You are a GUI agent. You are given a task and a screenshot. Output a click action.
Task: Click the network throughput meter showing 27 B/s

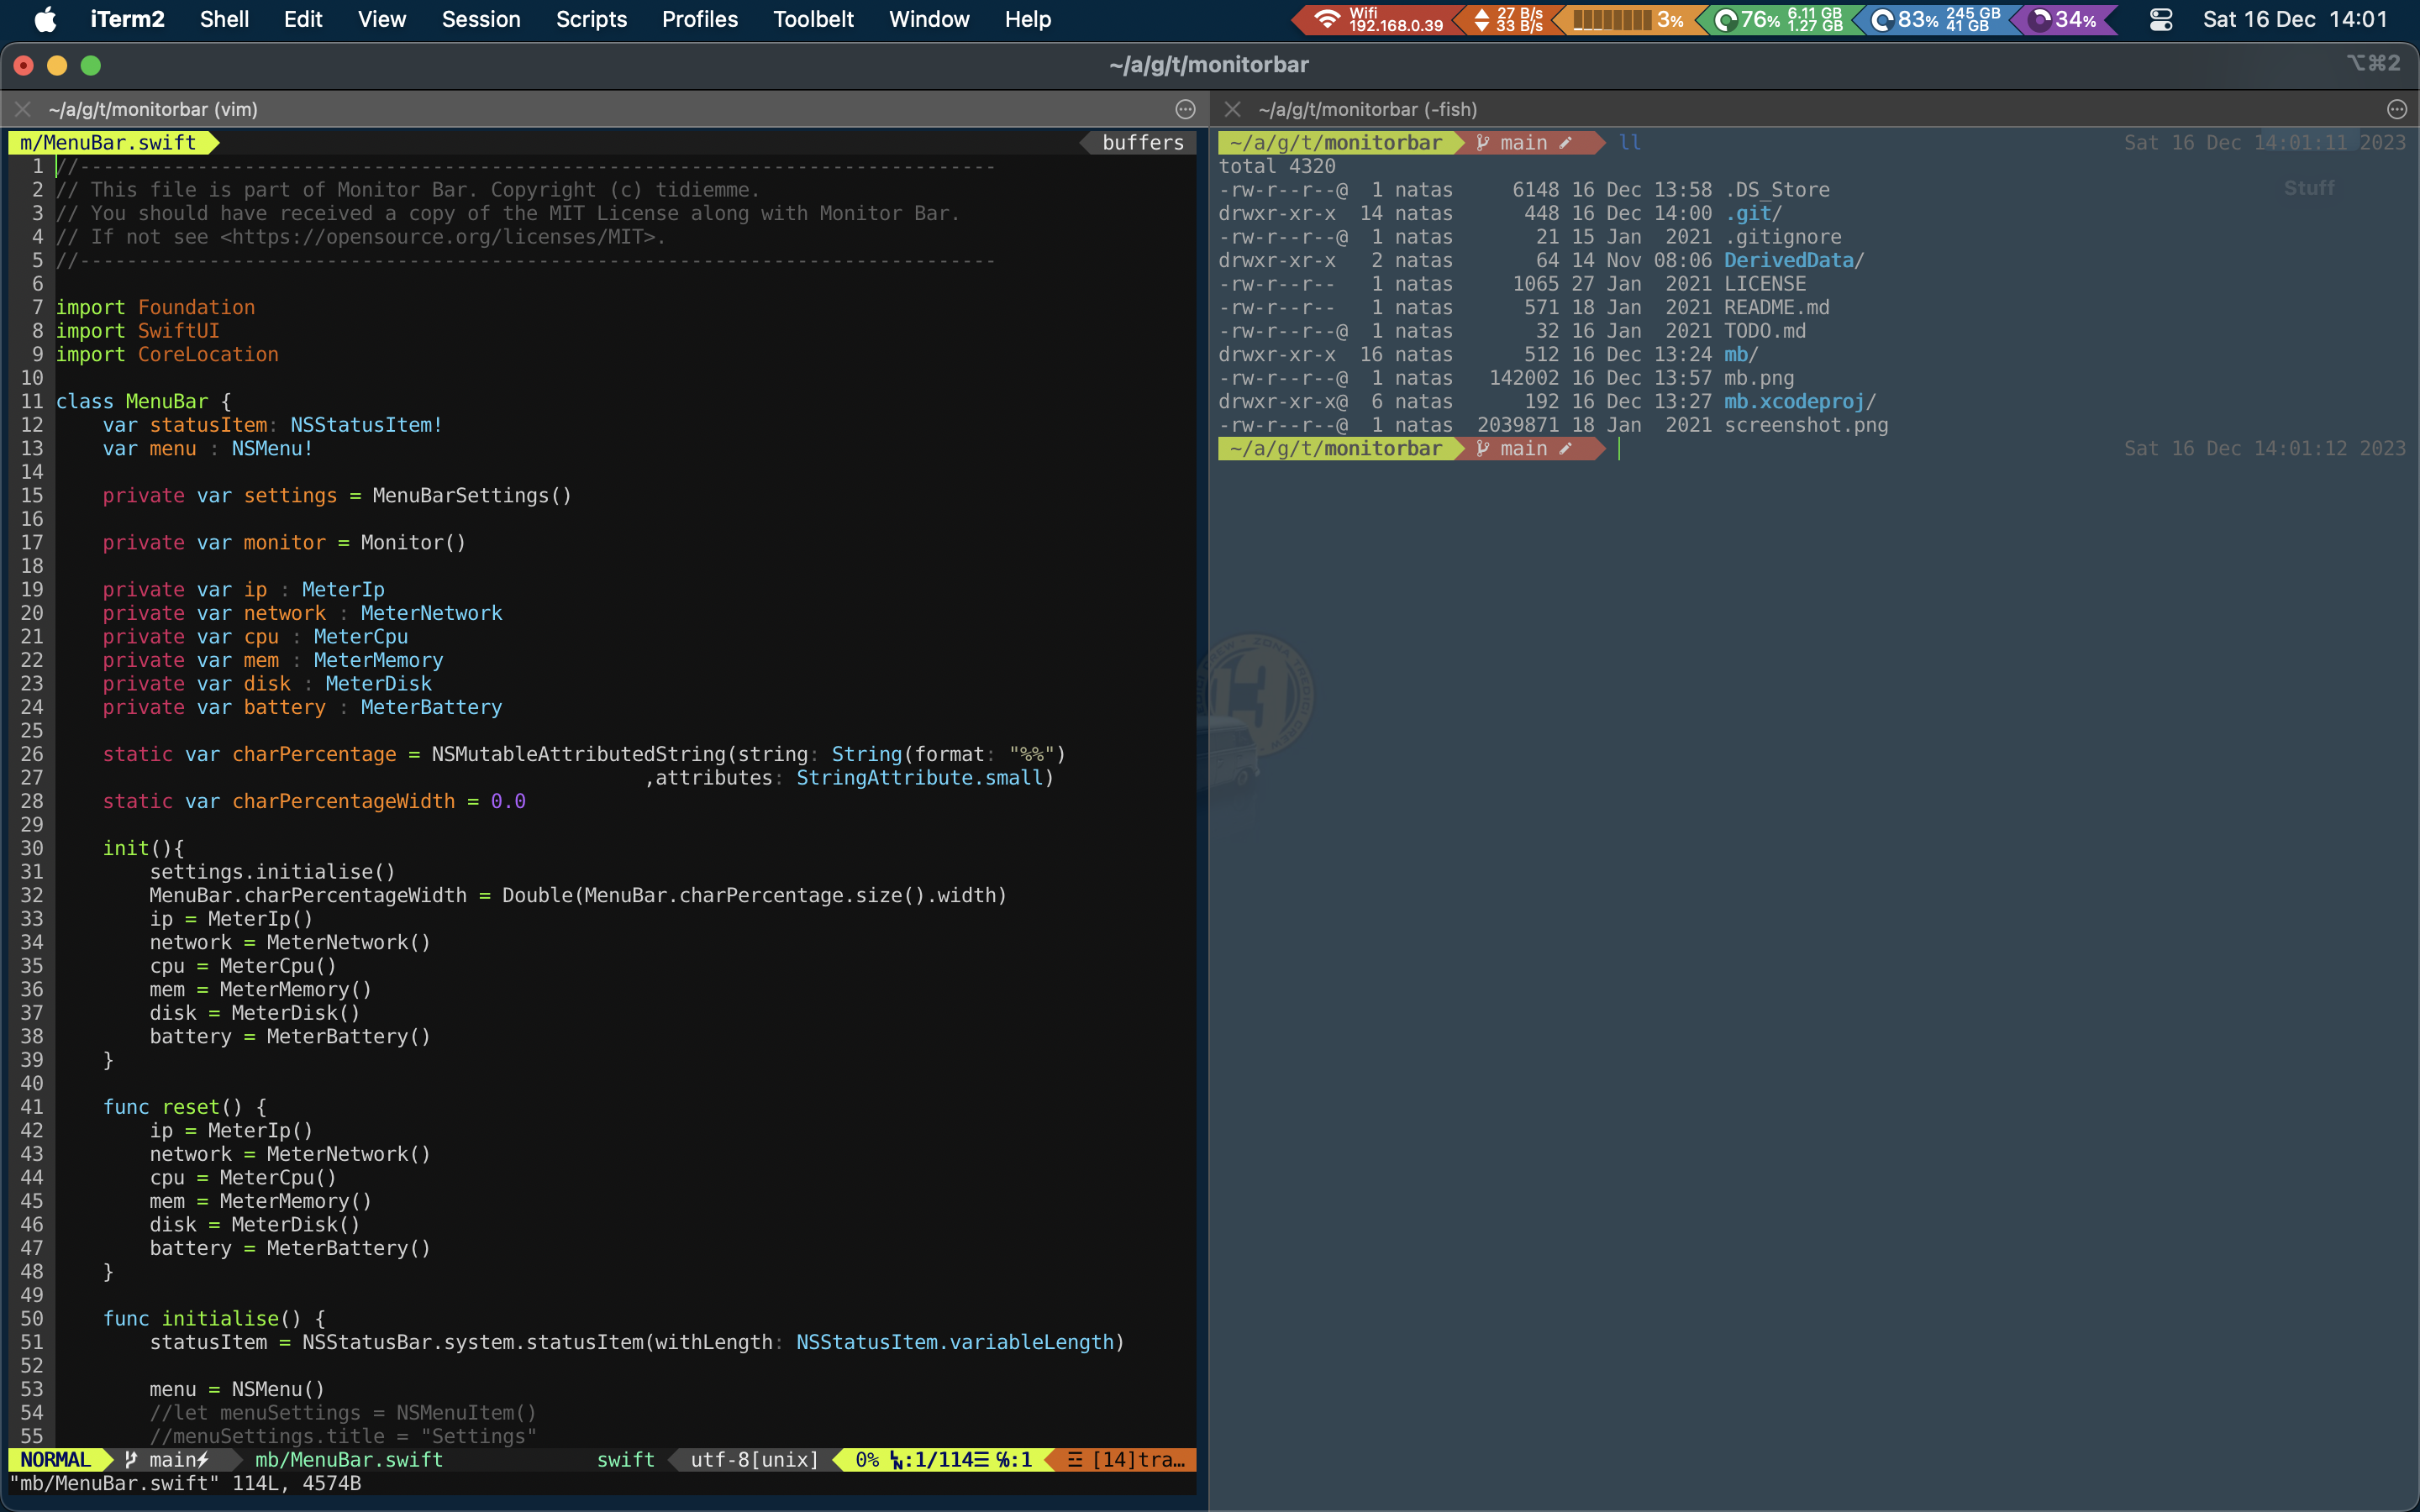tap(1508, 19)
